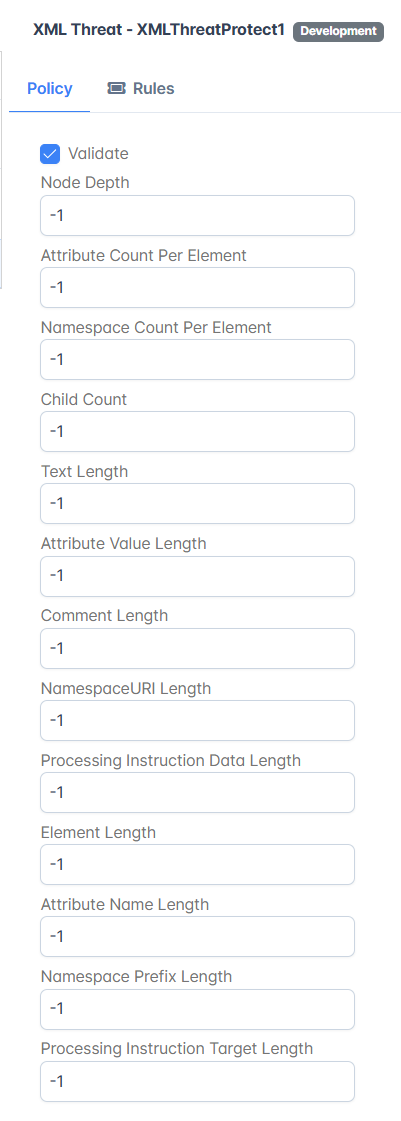
Task: Select the Comment Length field
Action: click(x=197, y=648)
